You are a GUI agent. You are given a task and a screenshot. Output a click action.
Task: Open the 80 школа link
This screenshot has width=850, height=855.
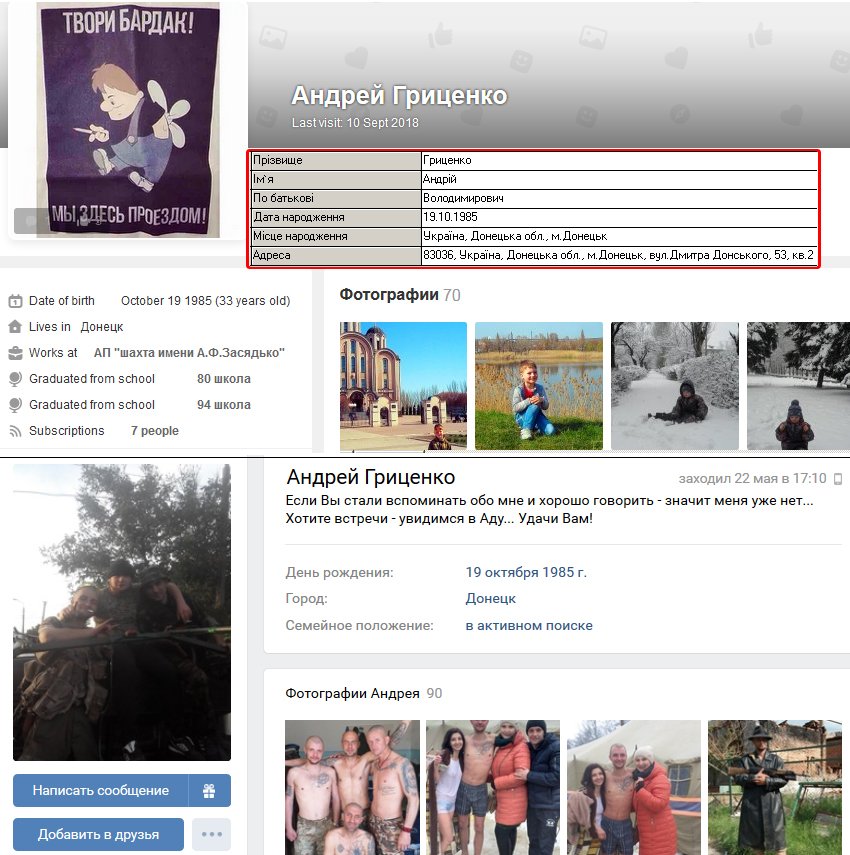[224, 379]
